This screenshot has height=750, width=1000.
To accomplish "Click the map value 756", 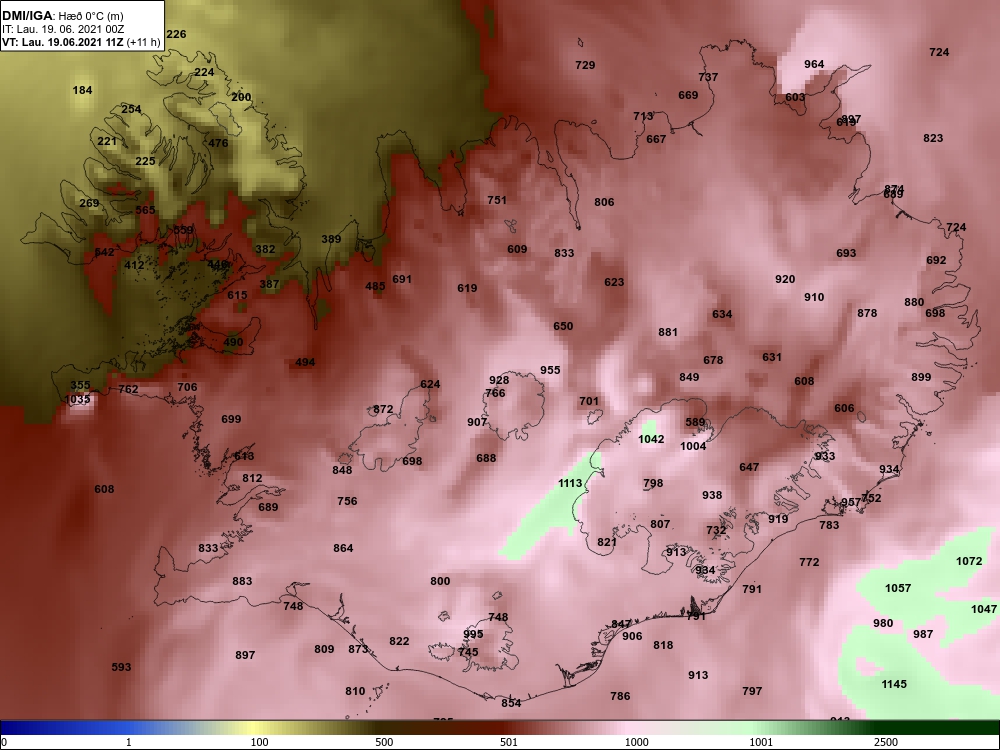I will click(x=347, y=501).
